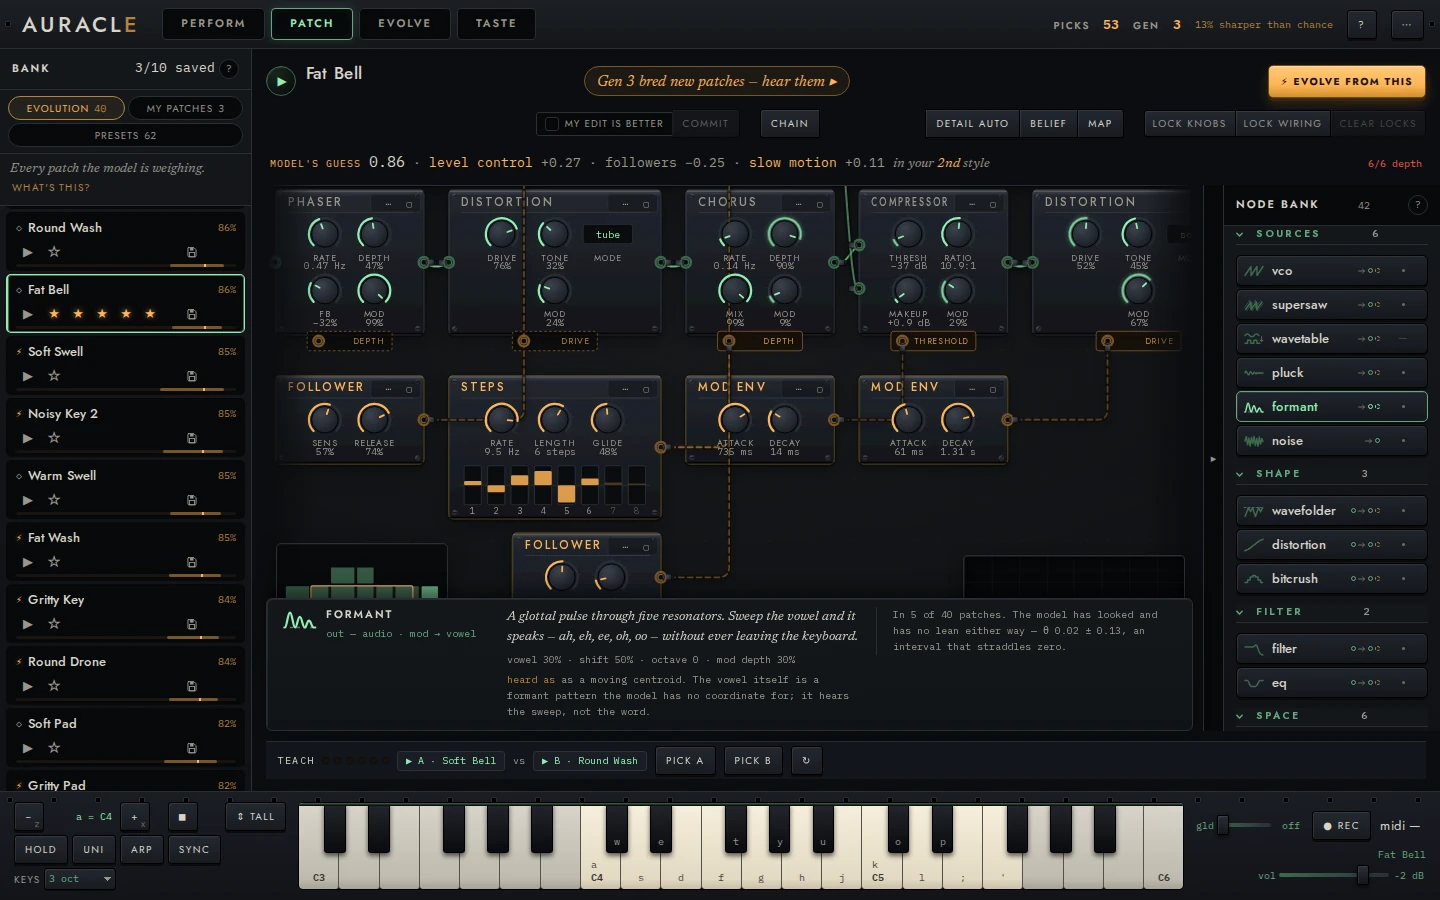Add the eq node
The height and width of the screenshot is (900, 1440).
point(1331,683)
